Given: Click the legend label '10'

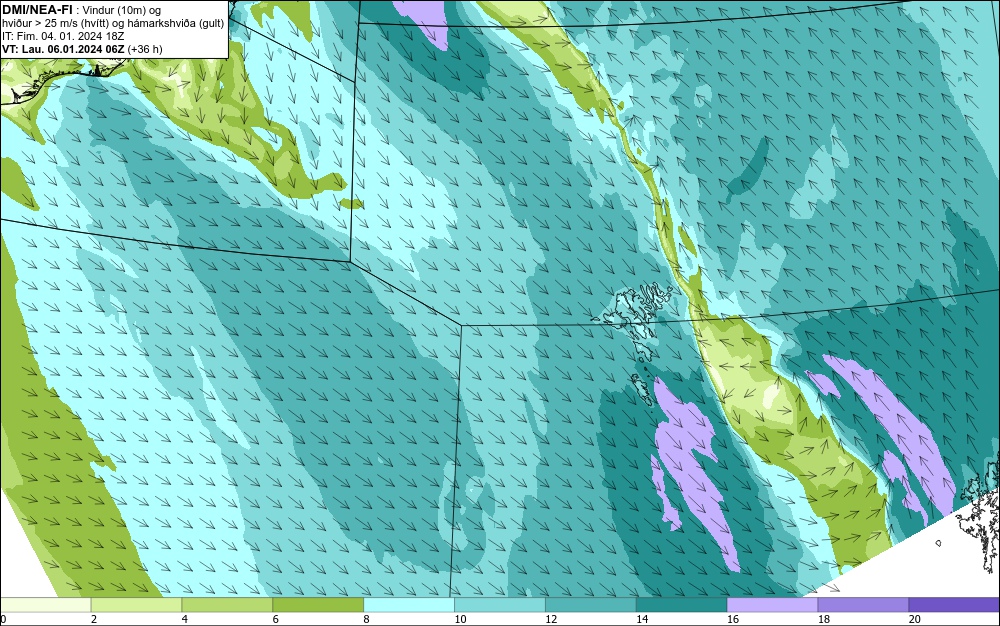Looking at the screenshot, I should (460, 619).
